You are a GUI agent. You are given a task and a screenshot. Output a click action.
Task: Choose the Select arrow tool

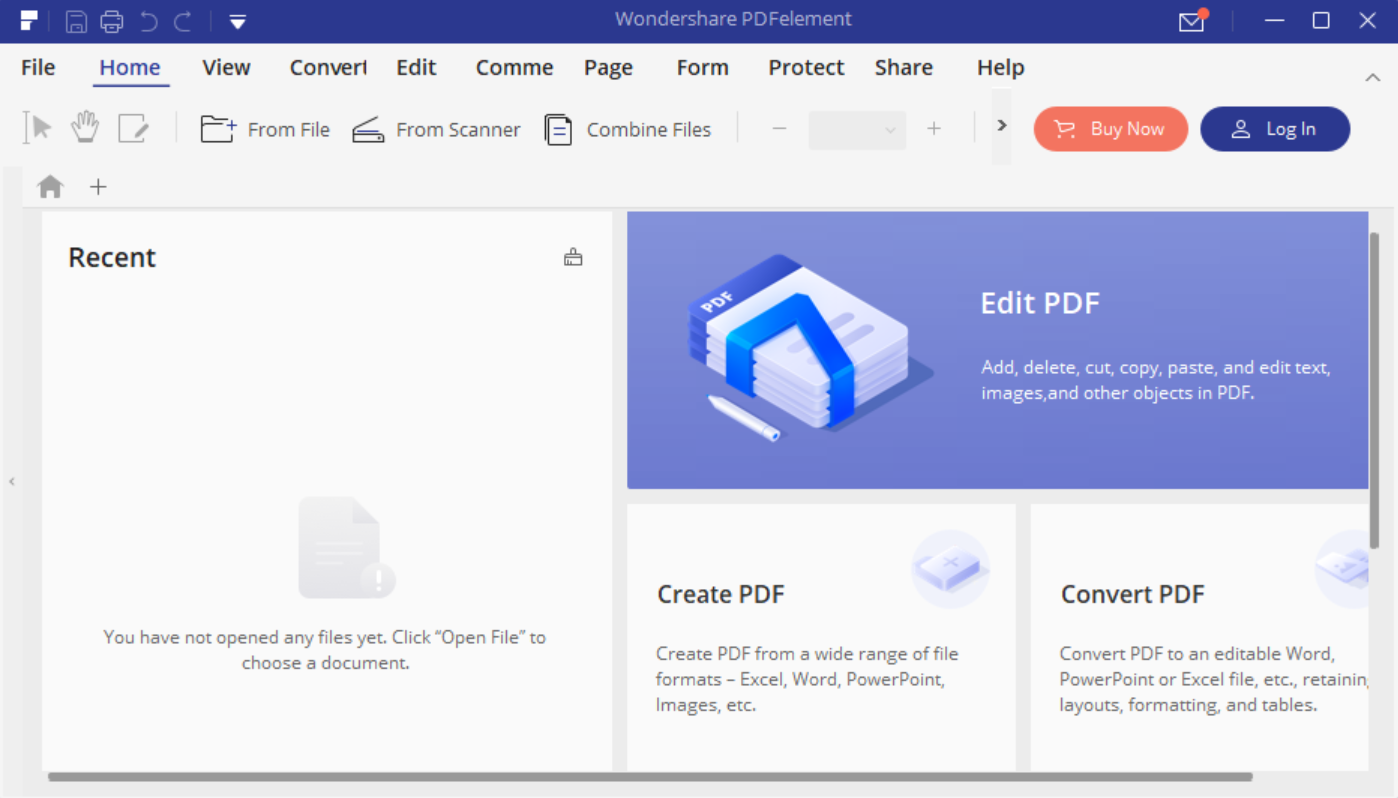pos(38,128)
